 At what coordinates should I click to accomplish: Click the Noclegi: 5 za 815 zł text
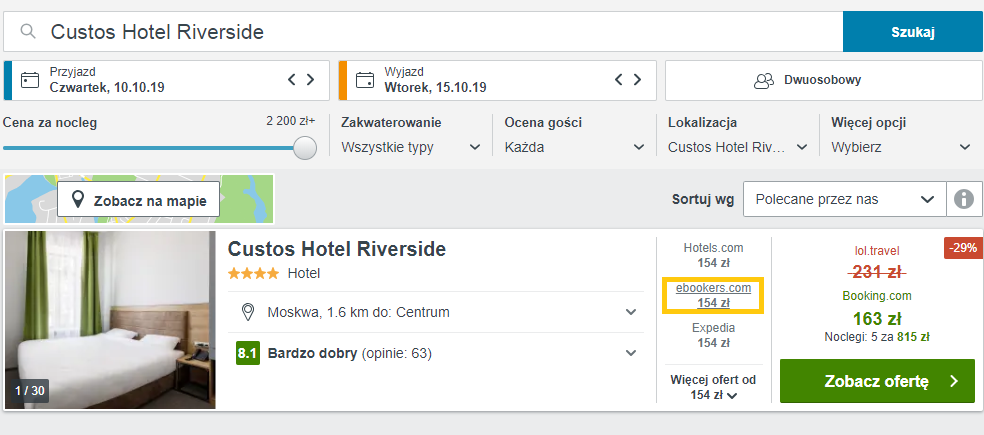[x=877, y=337]
